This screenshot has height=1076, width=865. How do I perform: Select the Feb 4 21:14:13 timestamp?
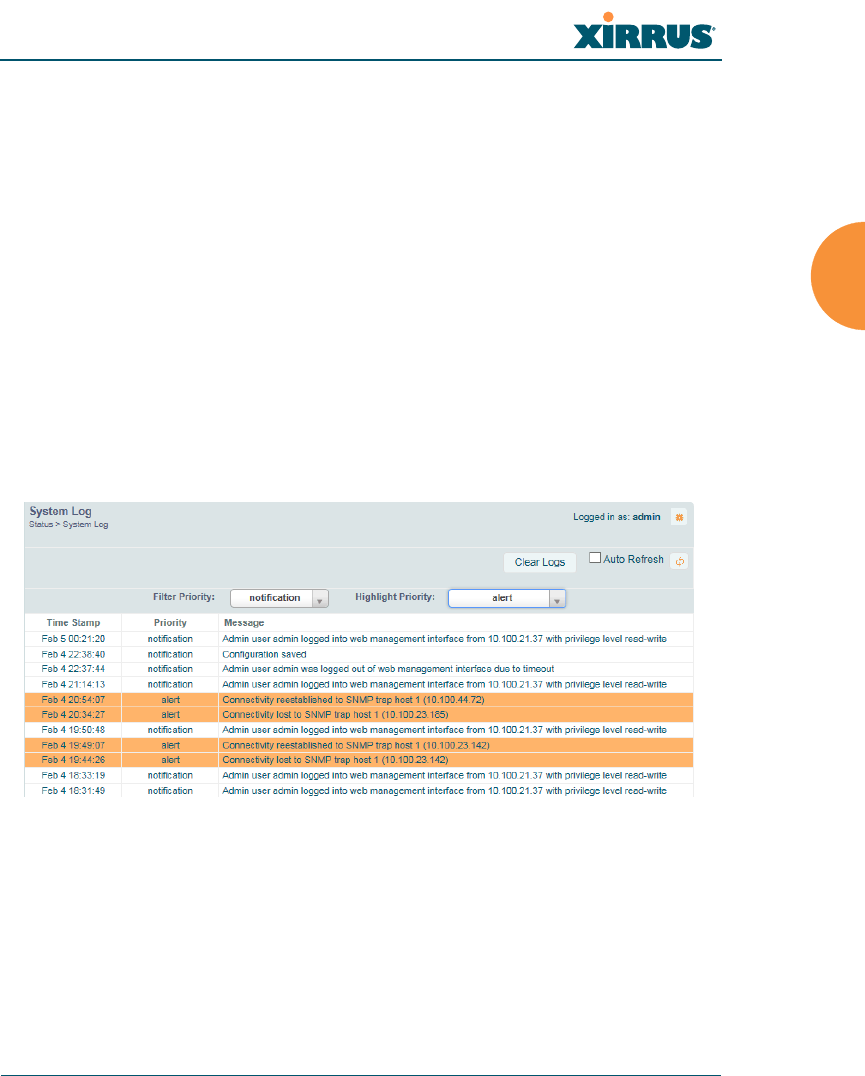(73, 685)
